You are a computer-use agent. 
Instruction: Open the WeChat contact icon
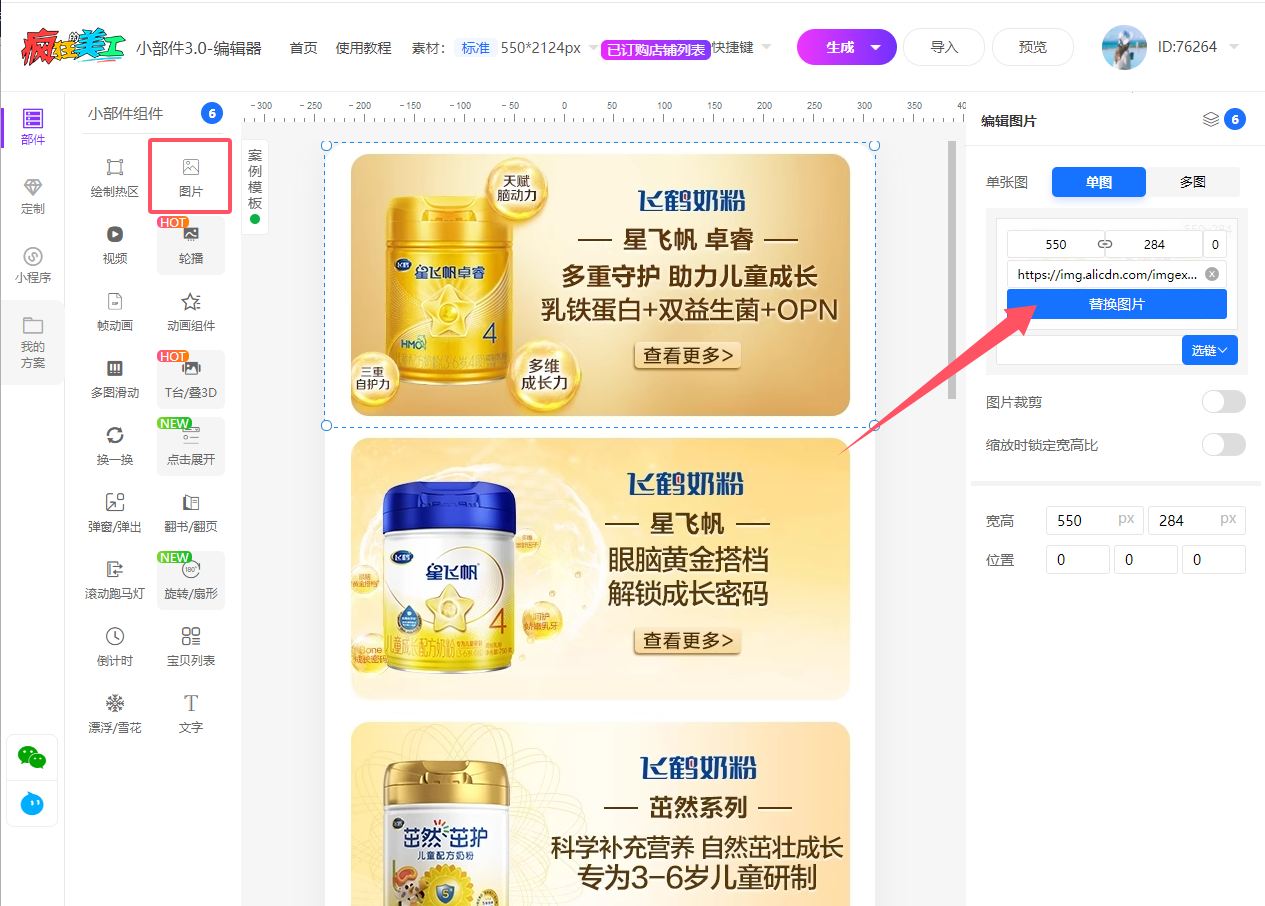(32, 758)
